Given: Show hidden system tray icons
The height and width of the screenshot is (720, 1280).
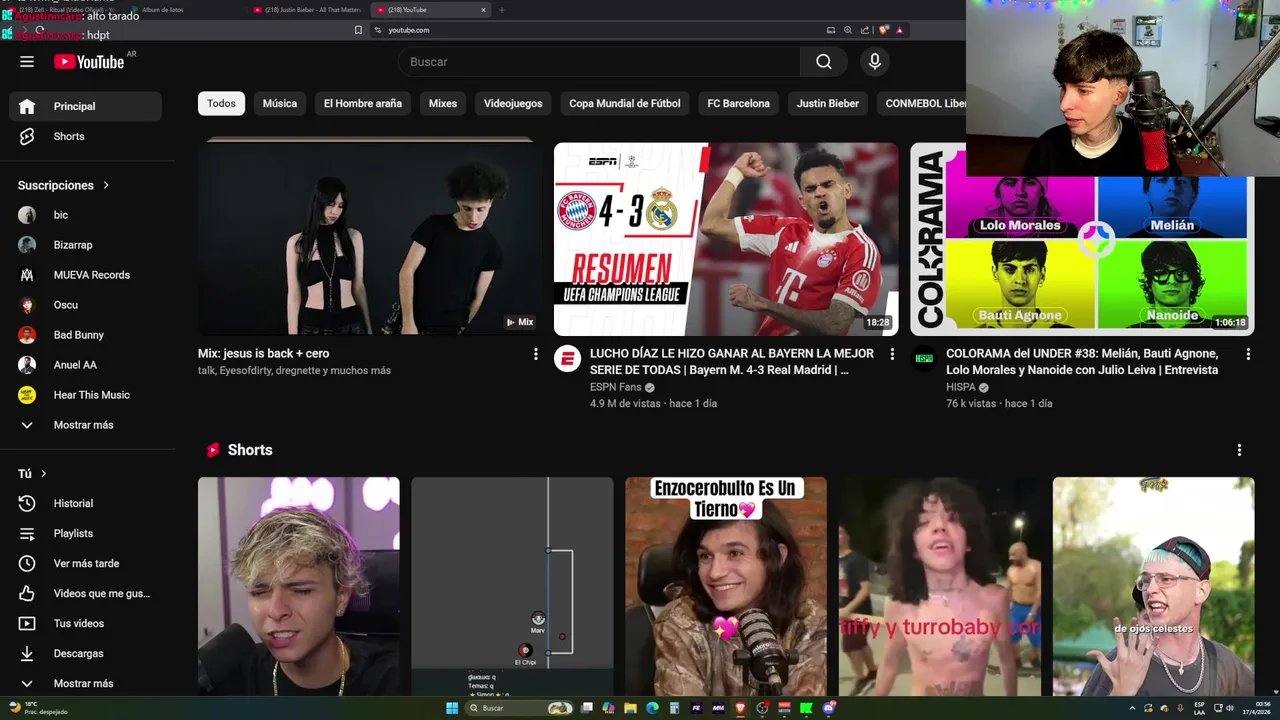Looking at the screenshot, I should [1132, 708].
